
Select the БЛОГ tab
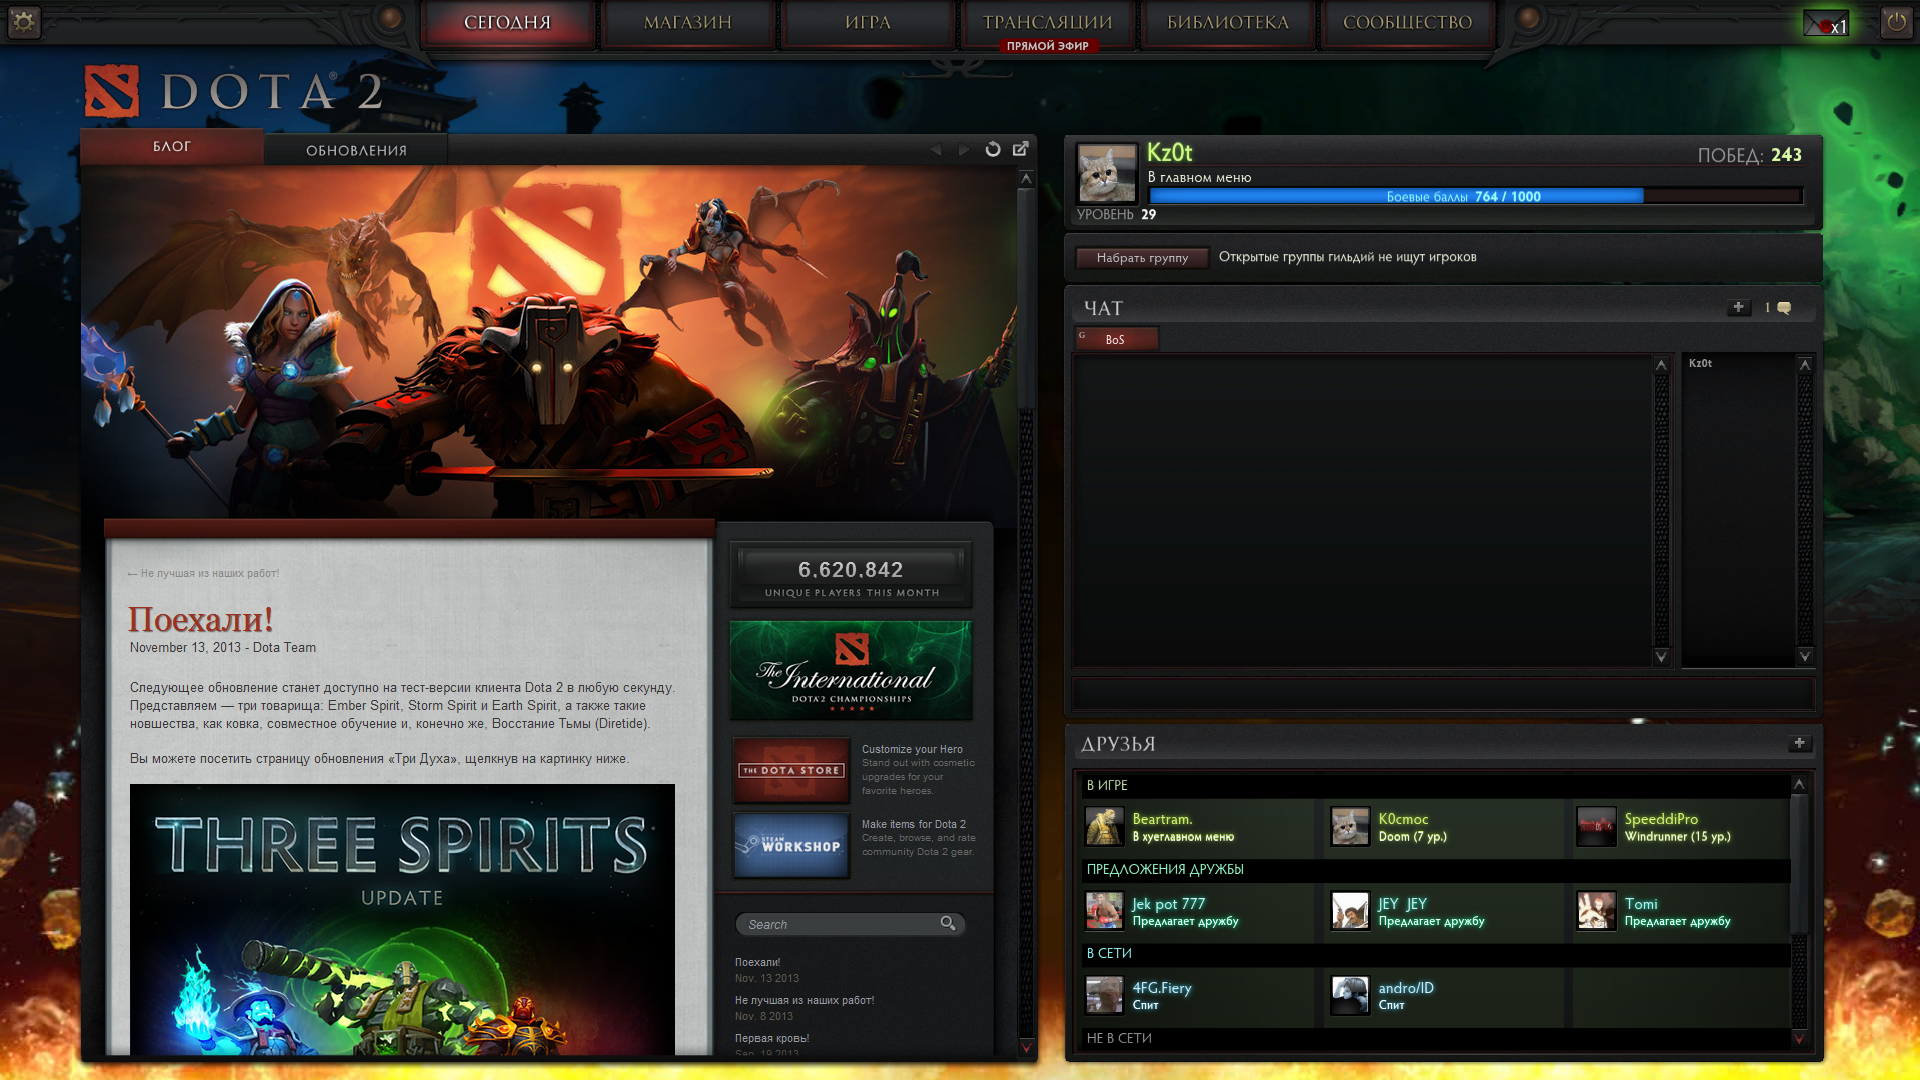pyautogui.click(x=172, y=147)
